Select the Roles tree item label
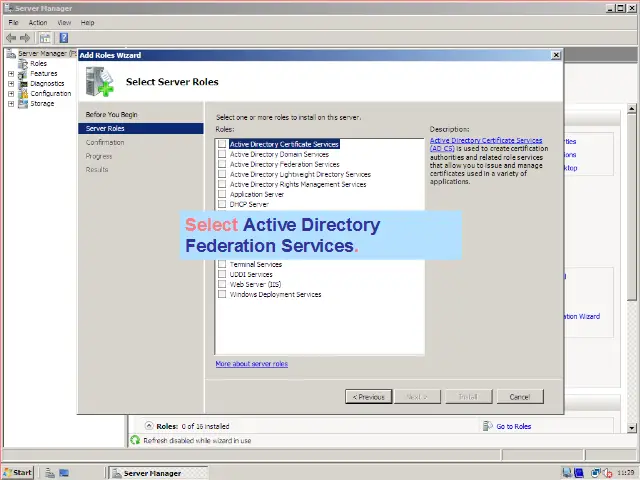The image size is (640, 480). pos(38,64)
